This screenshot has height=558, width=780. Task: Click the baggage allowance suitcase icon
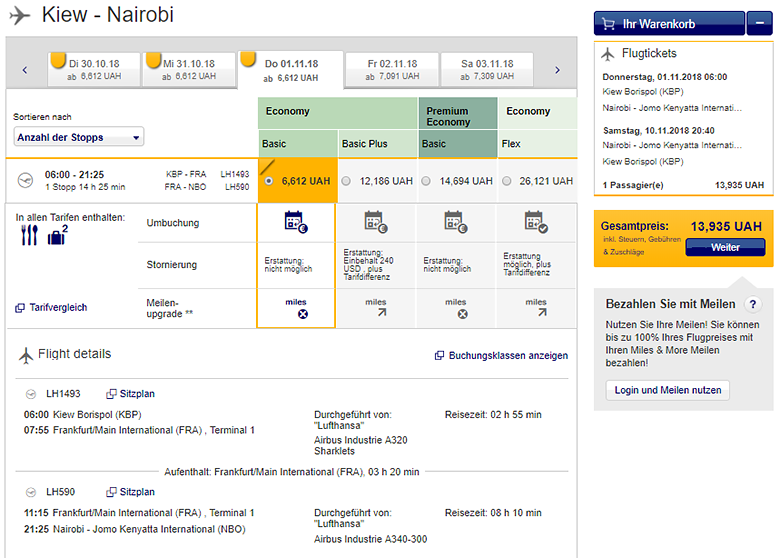click(x=58, y=236)
